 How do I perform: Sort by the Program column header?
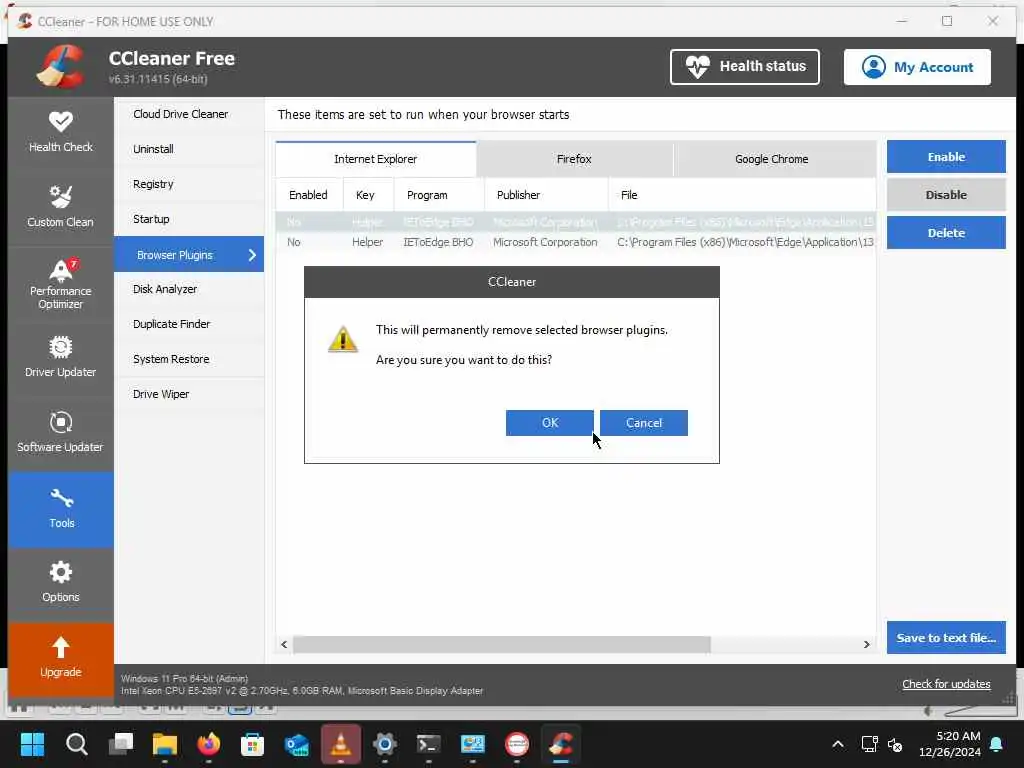(x=439, y=195)
